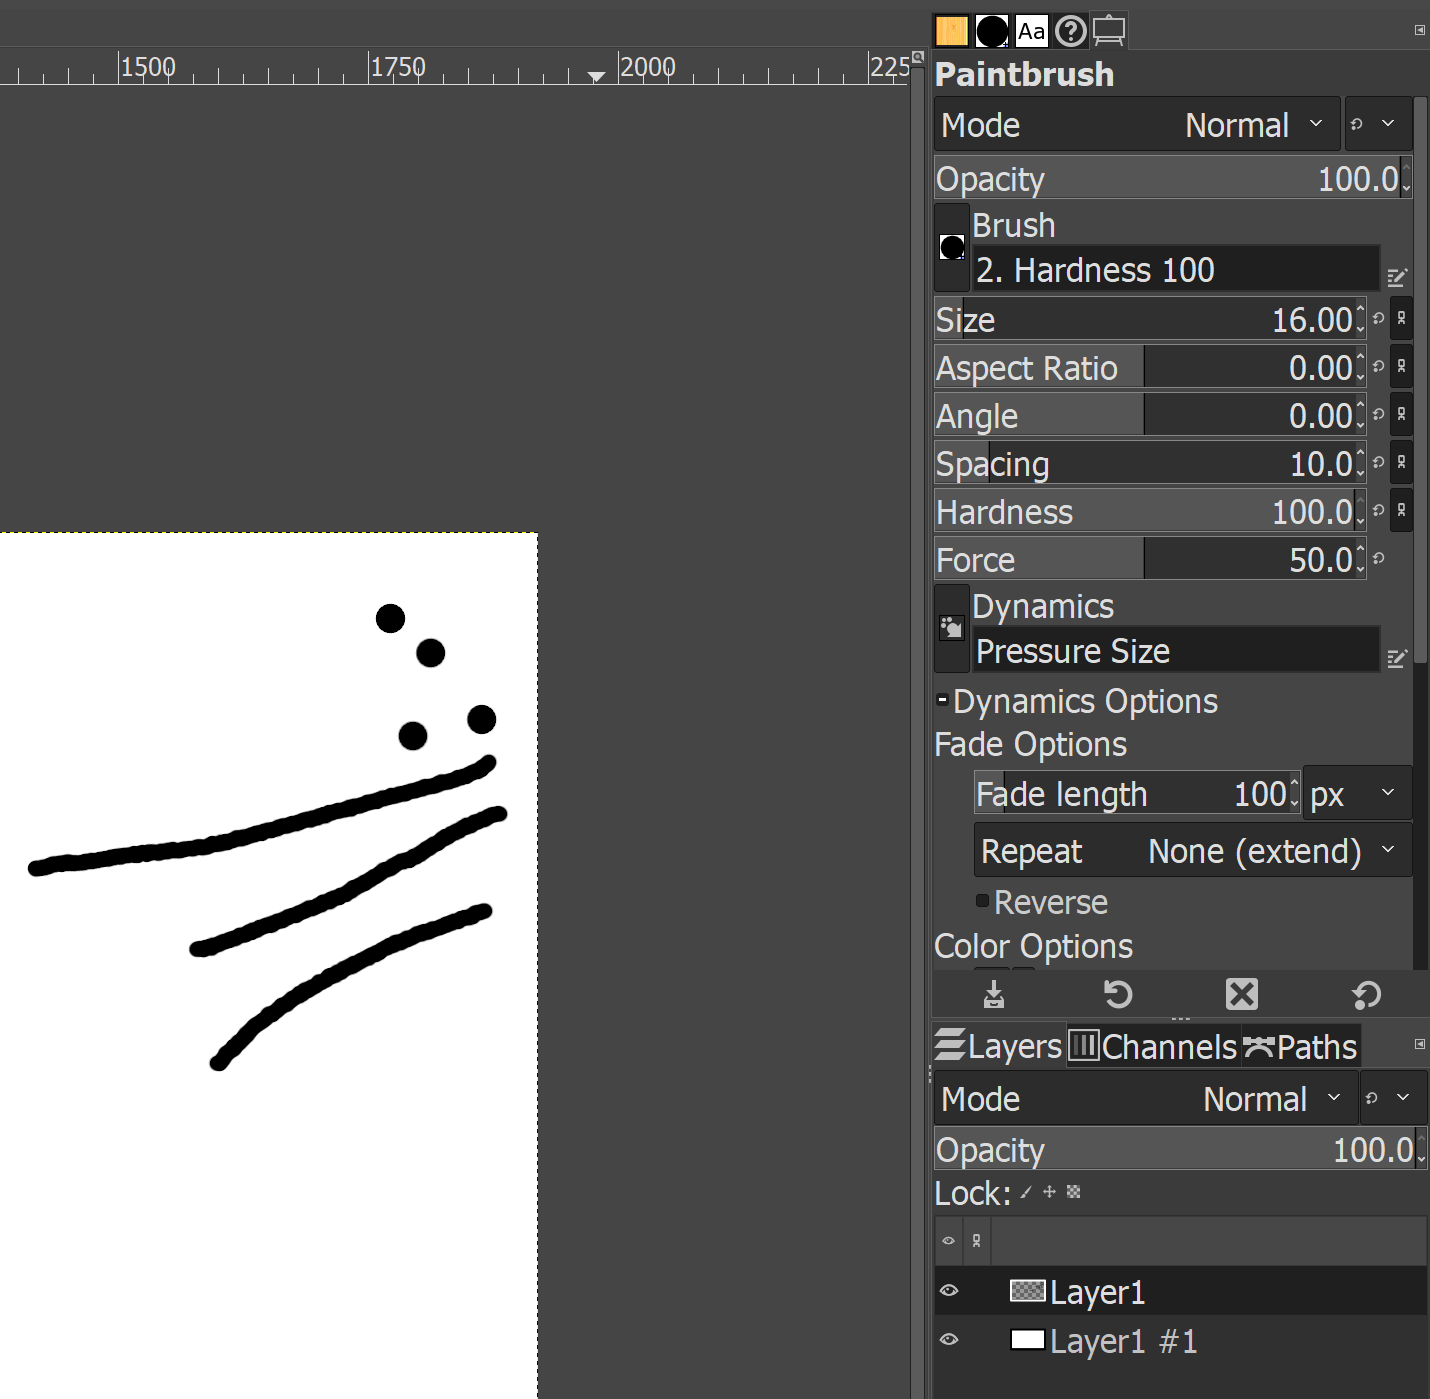
Task: Enable the Reverse fade checkbox
Action: [x=983, y=901]
